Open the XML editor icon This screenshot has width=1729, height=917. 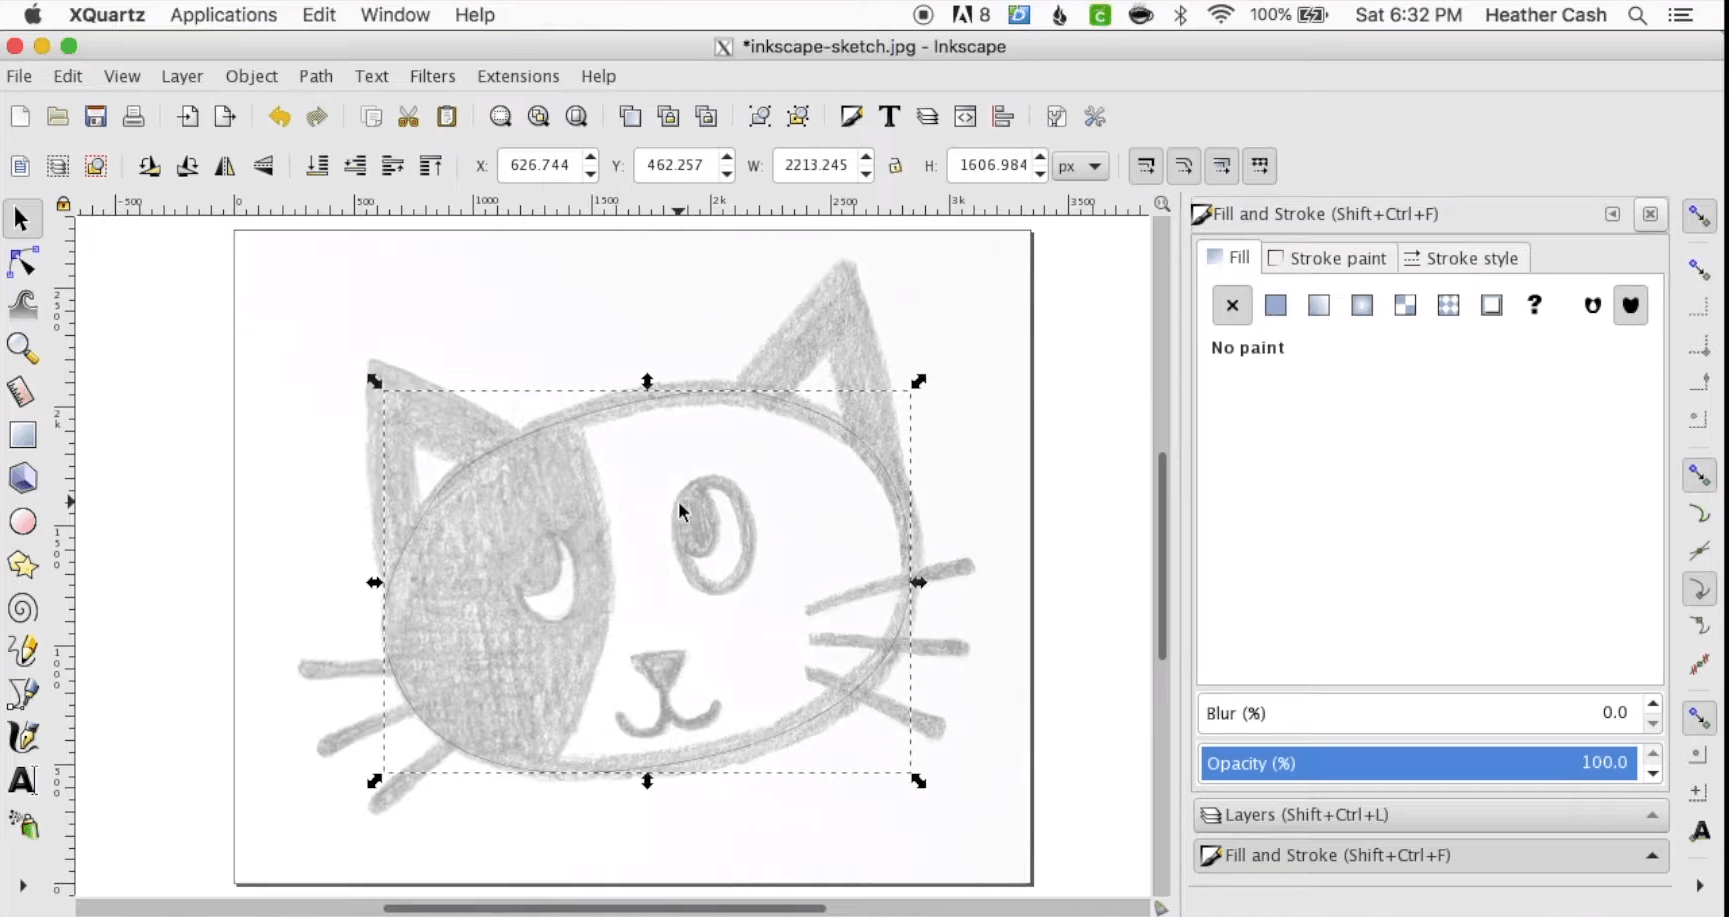(x=965, y=117)
